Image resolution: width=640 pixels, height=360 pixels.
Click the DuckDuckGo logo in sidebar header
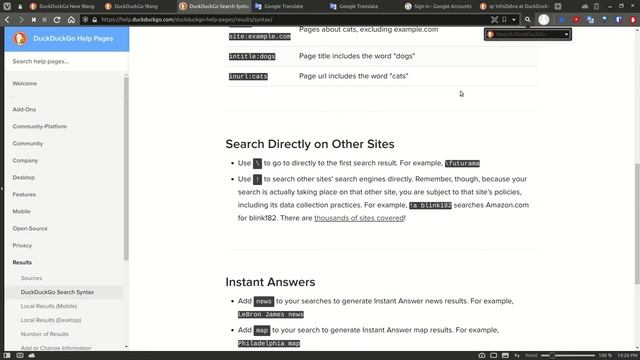[20, 38]
